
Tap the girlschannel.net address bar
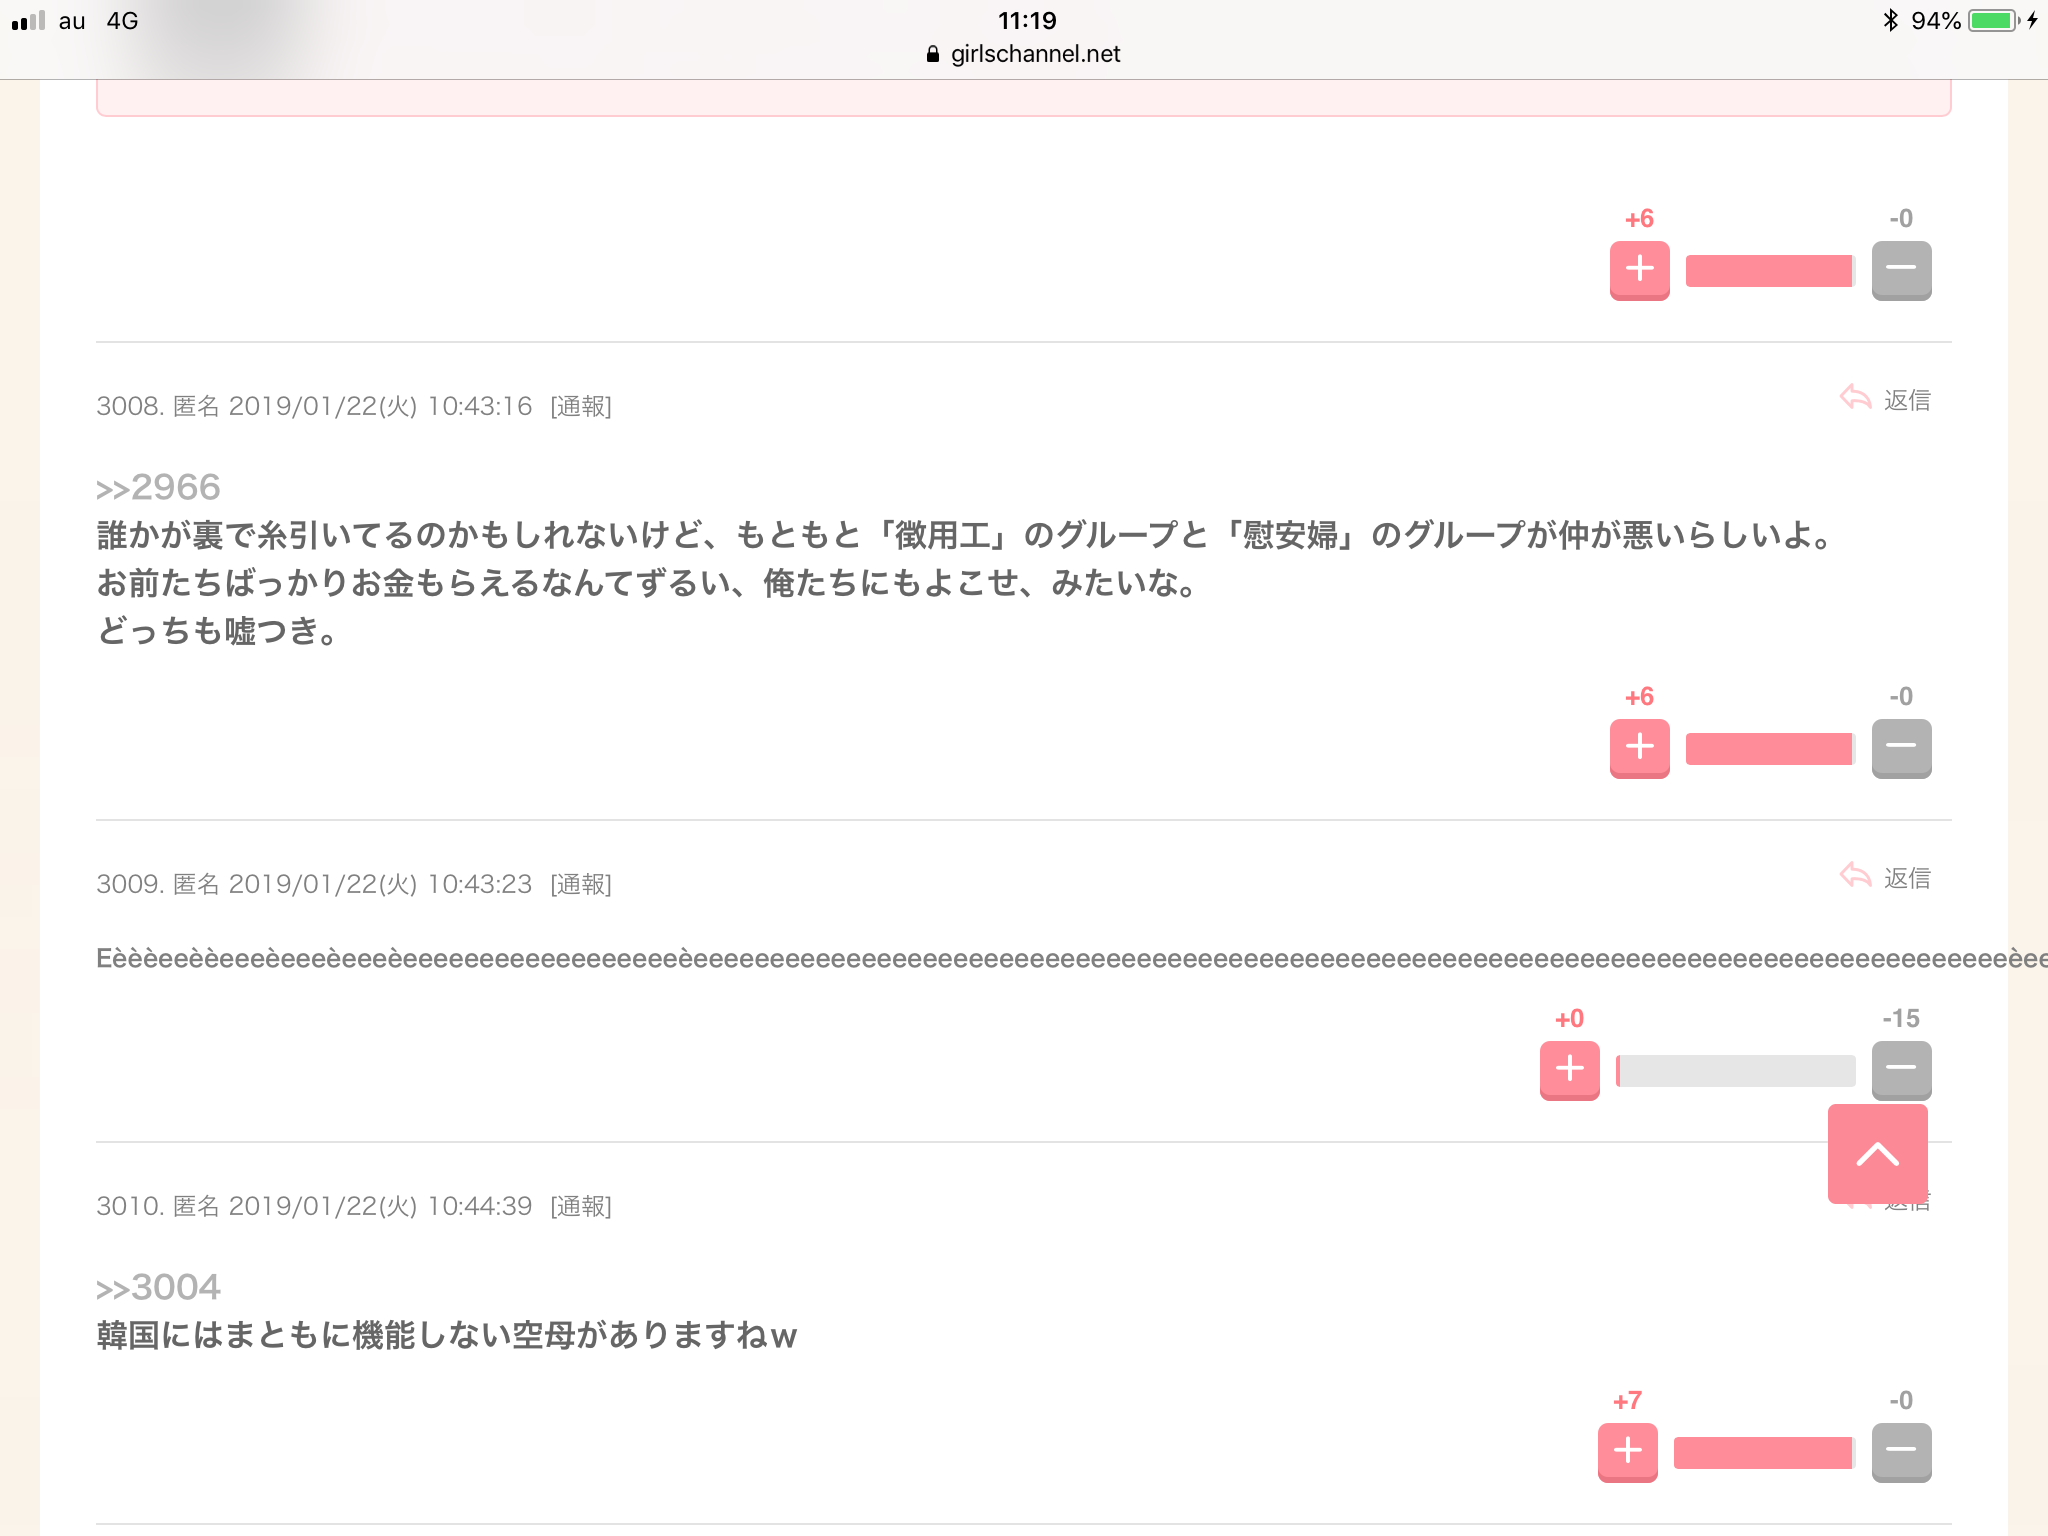[1024, 54]
